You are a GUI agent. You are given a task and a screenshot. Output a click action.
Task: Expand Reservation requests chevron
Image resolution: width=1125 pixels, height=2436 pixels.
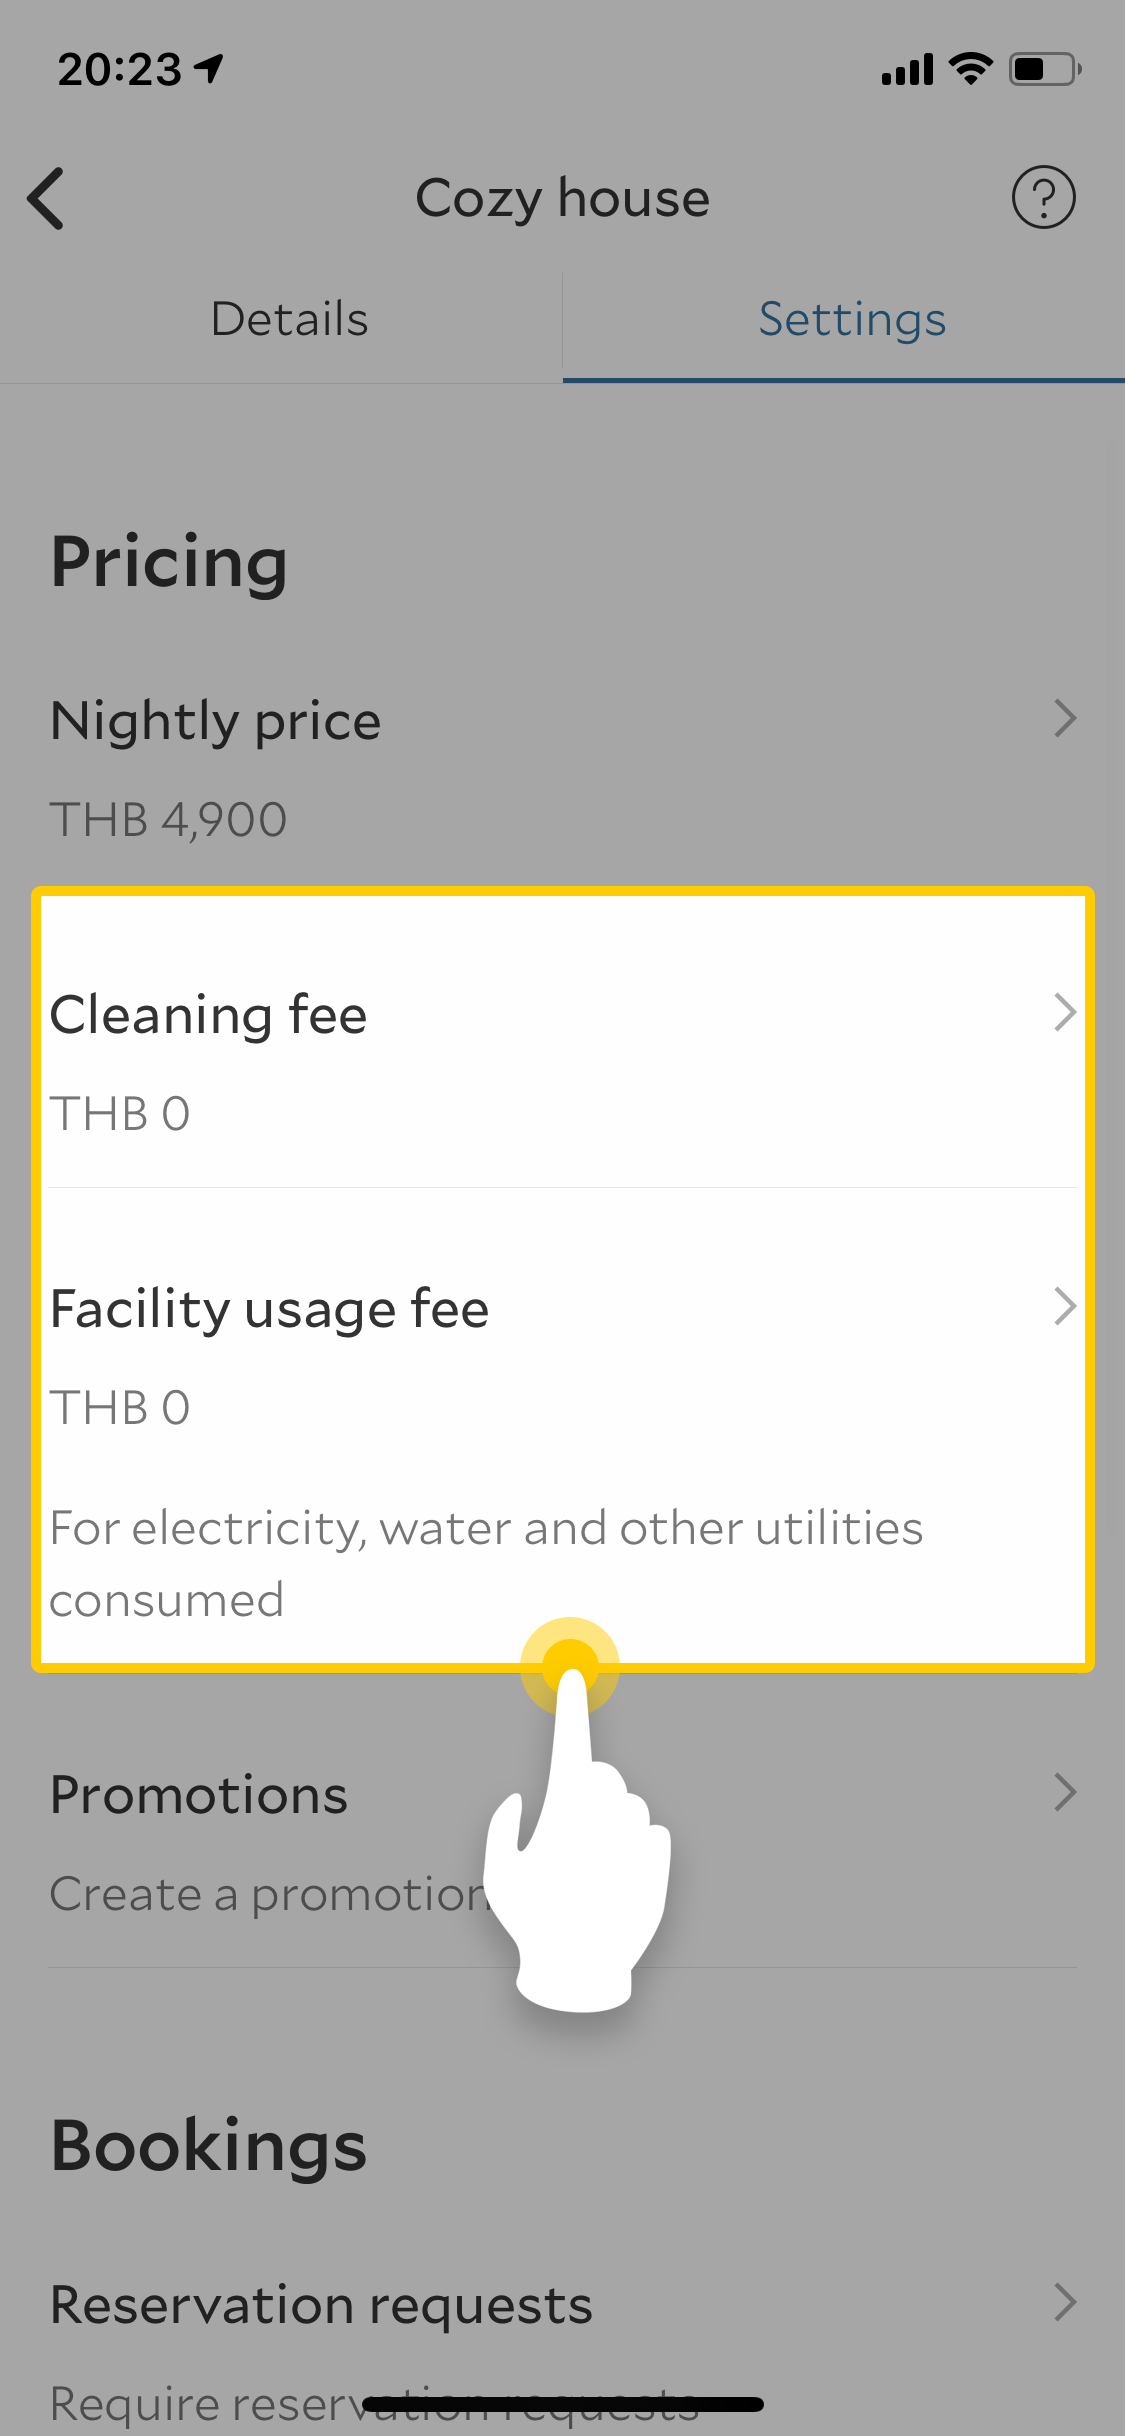point(1065,2303)
